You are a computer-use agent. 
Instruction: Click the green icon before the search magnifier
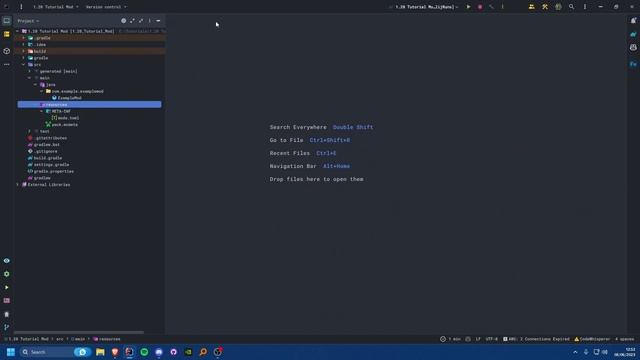[x=558, y=7]
